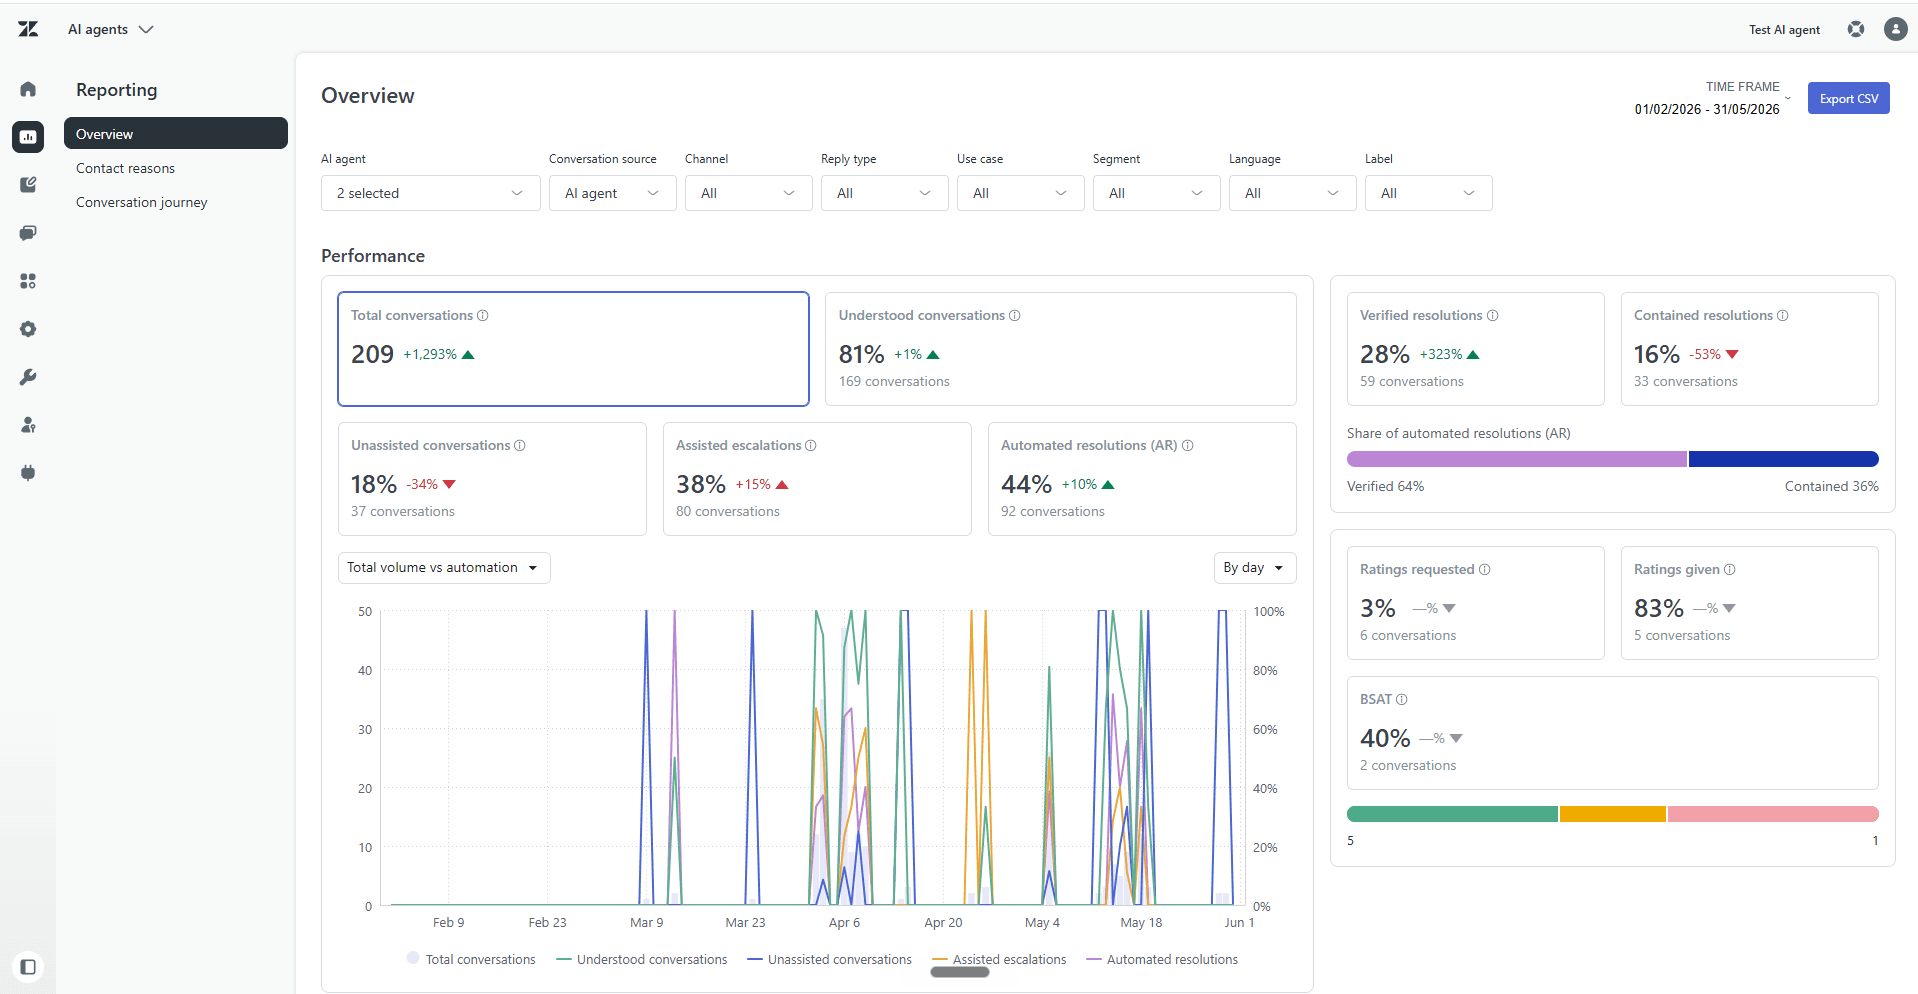Click the pink BSAT rating bar segment
The image size is (1918, 994).
(1773, 814)
